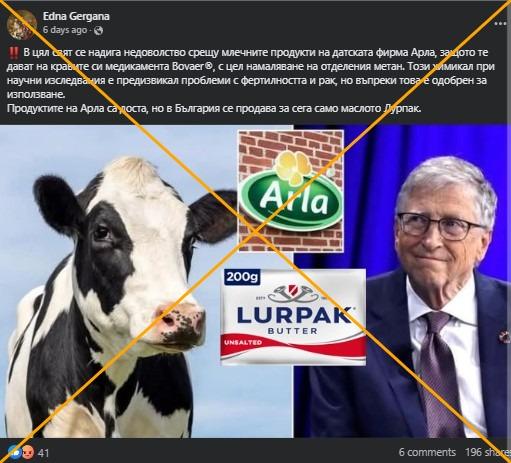Click the Лурпак word ending the post
This screenshot has height=463, width=511.
(x=402, y=108)
